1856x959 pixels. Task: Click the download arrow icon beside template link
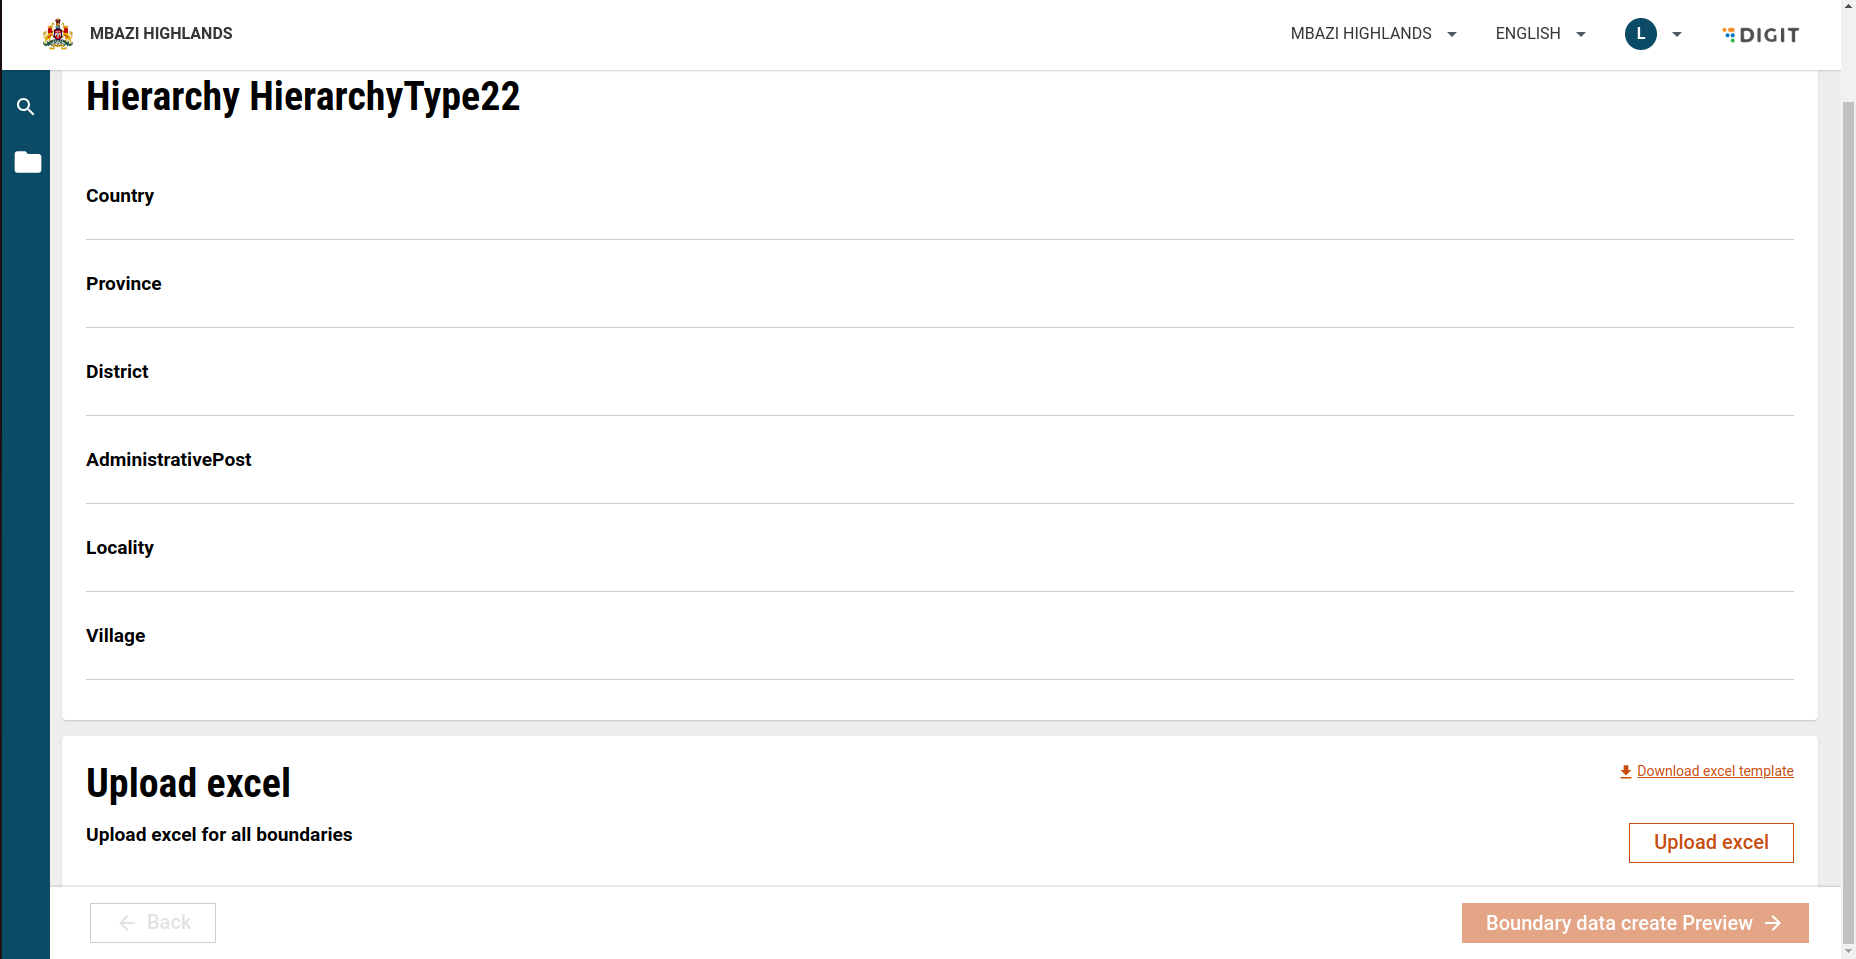1626,771
